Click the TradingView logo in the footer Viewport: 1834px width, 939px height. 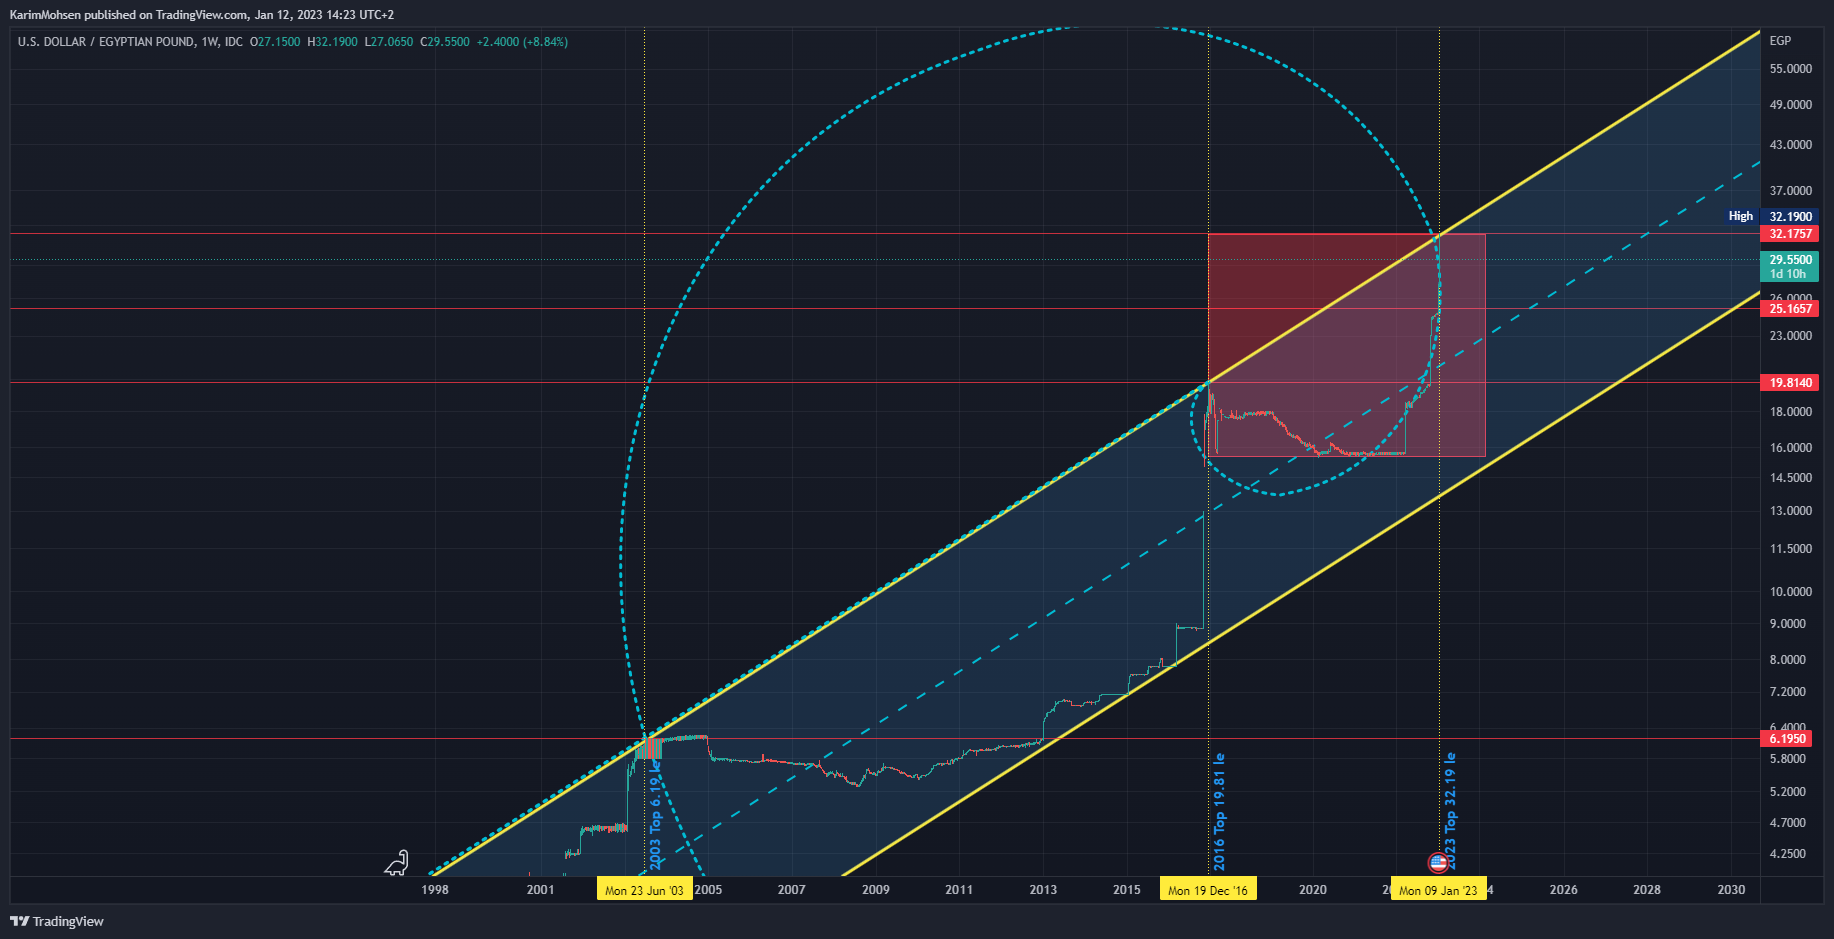[x=57, y=921]
